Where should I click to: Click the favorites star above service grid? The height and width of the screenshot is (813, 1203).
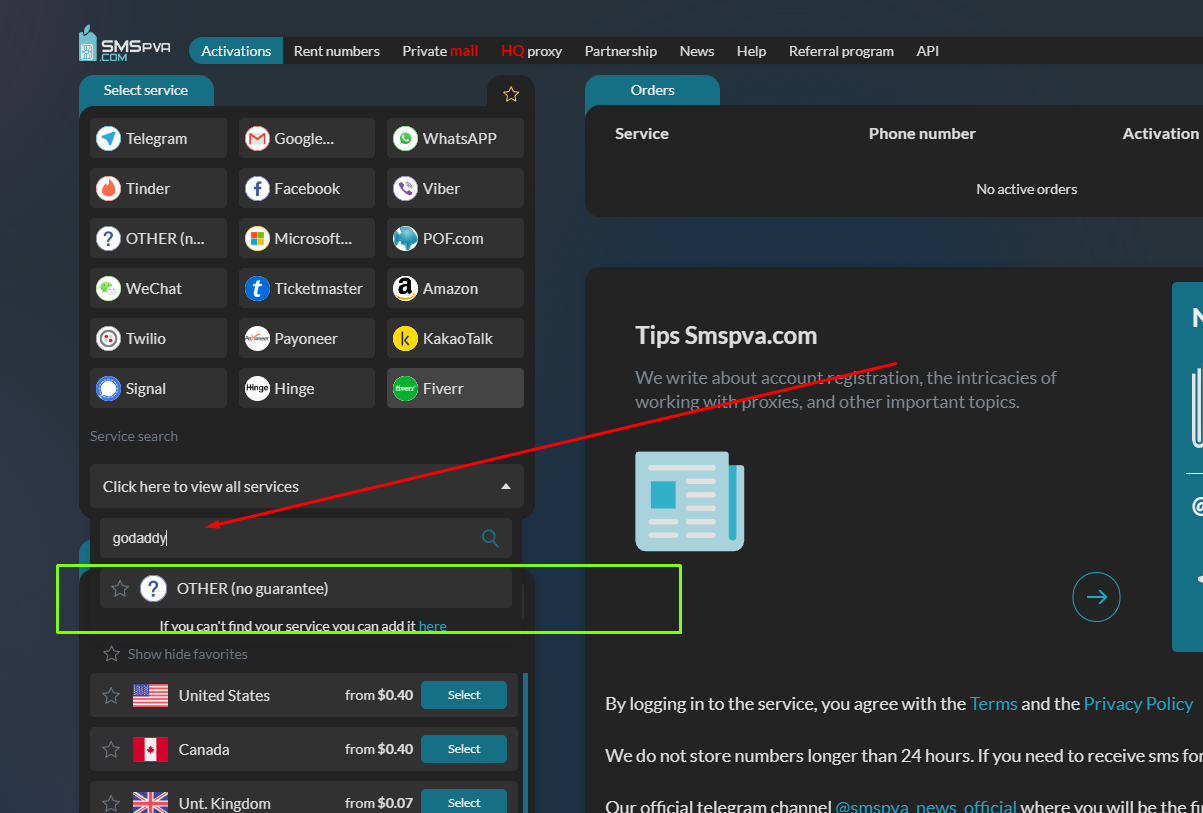[x=511, y=94]
